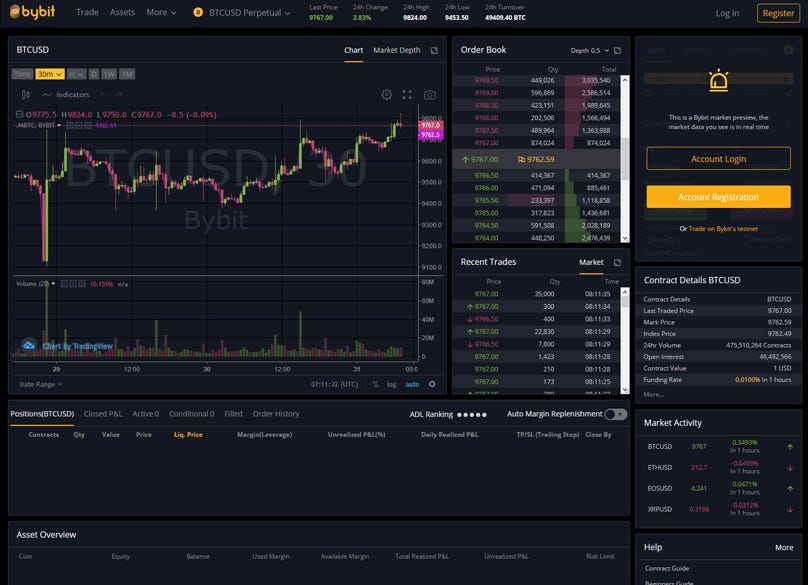Open chart settings gear icon
The height and width of the screenshot is (585, 808).
point(387,95)
